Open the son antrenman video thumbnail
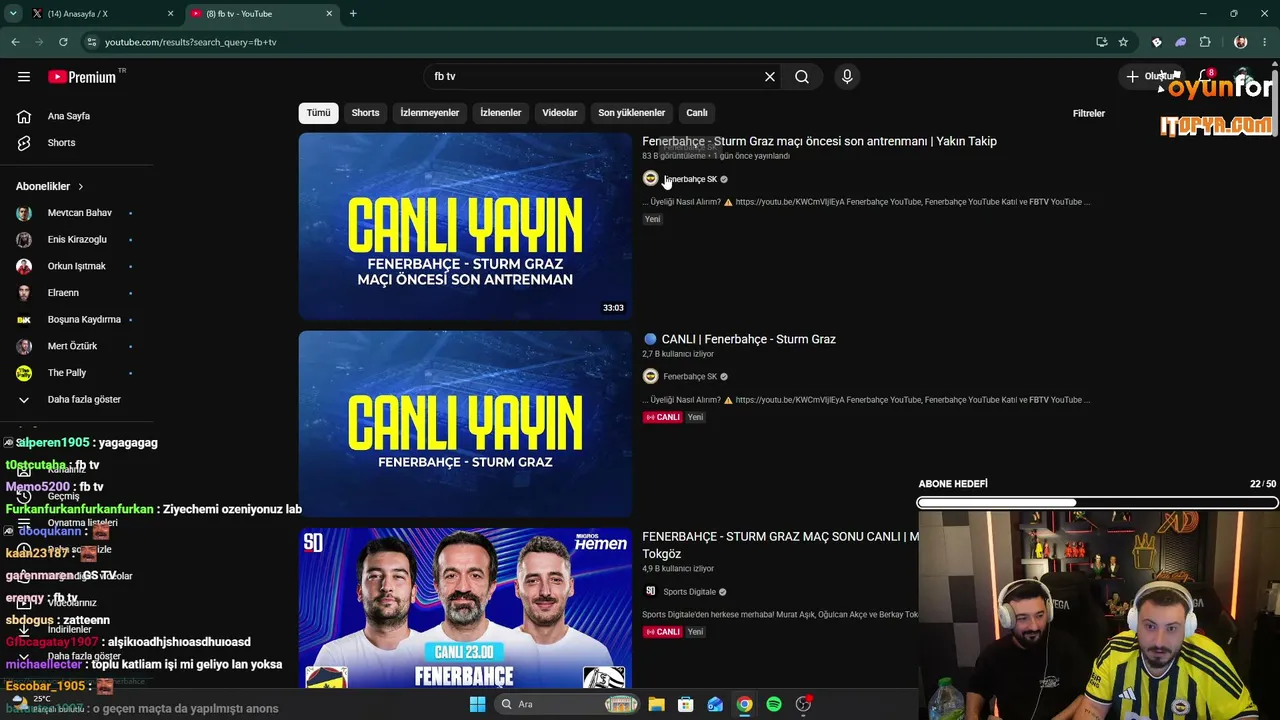1280x720 pixels. [465, 226]
